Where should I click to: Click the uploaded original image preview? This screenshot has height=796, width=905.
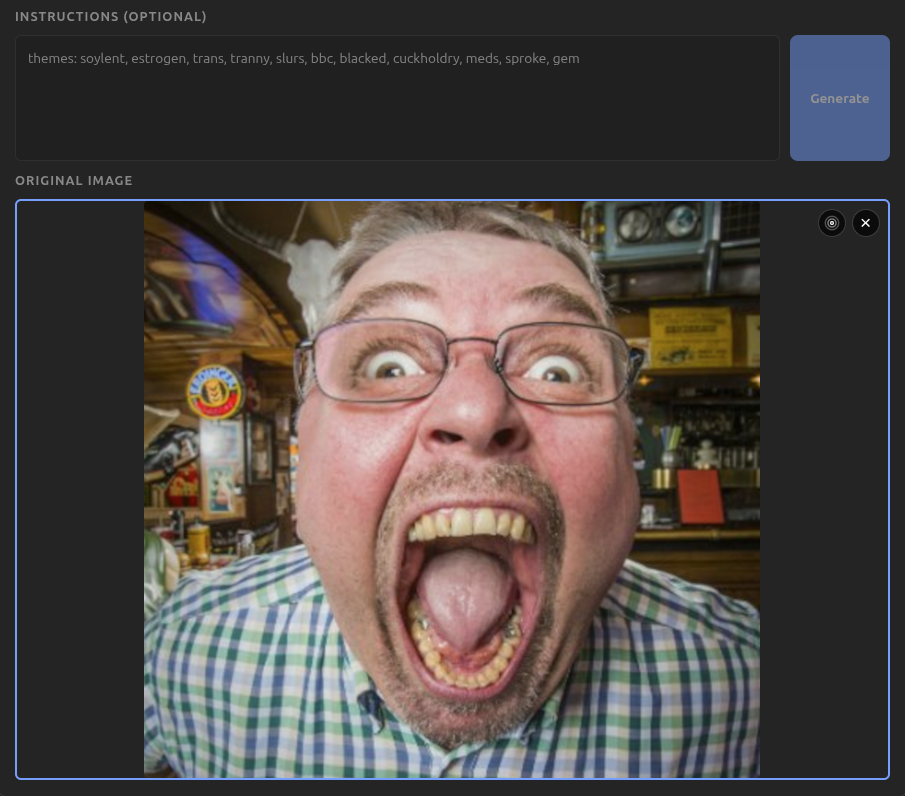point(452,489)
